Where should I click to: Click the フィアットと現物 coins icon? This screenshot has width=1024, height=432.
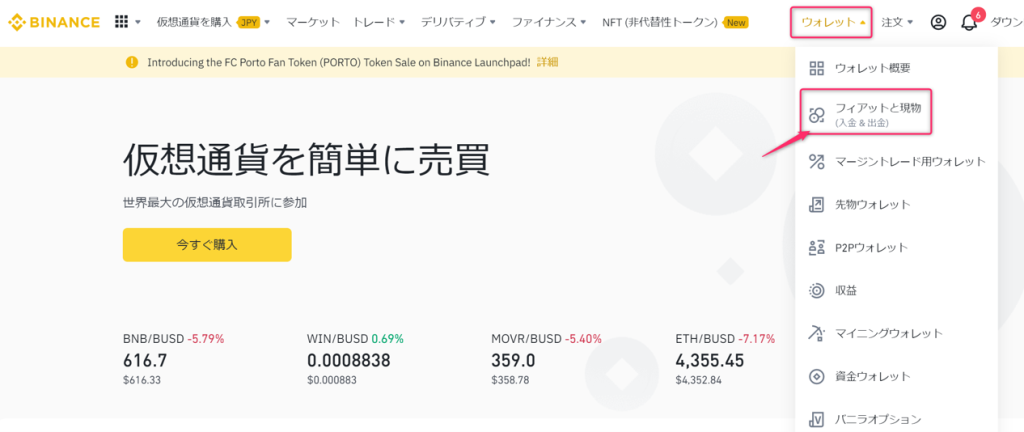pyautogui.click(x=816, y=115)
